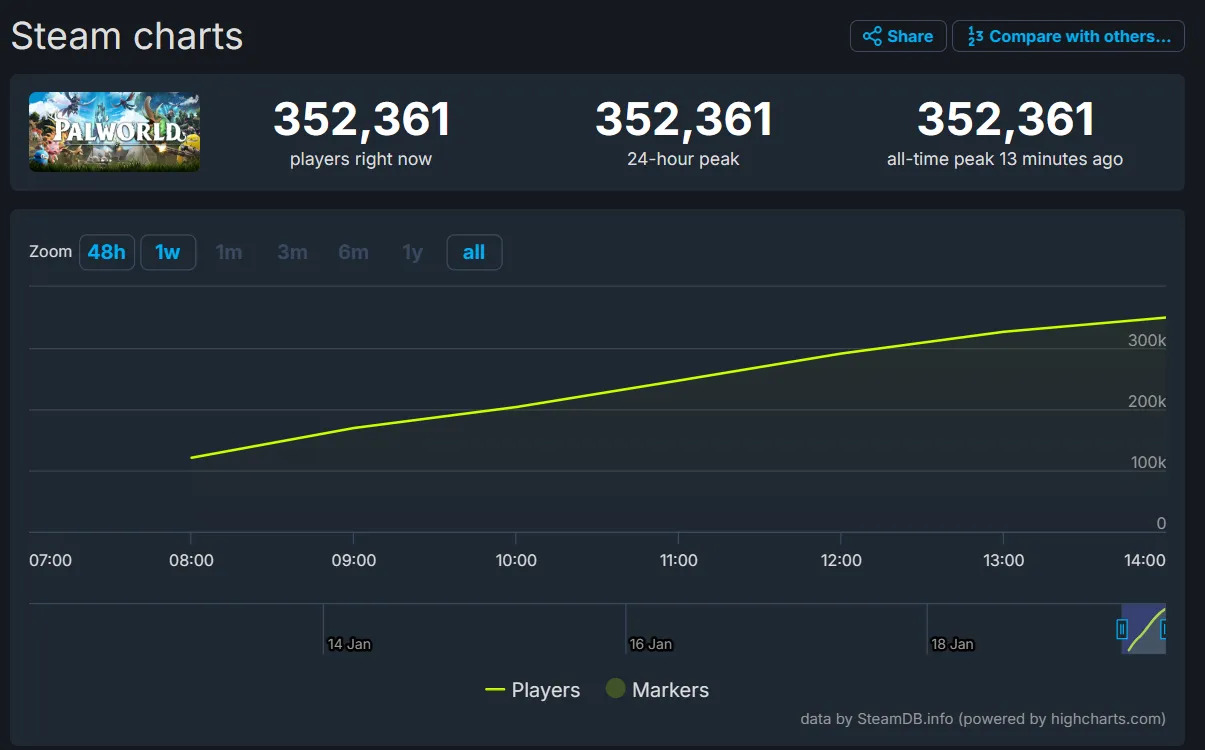The width and height of the screenshot is (1205, 750).
Task: Click the Share button
Action: [898, 36]
